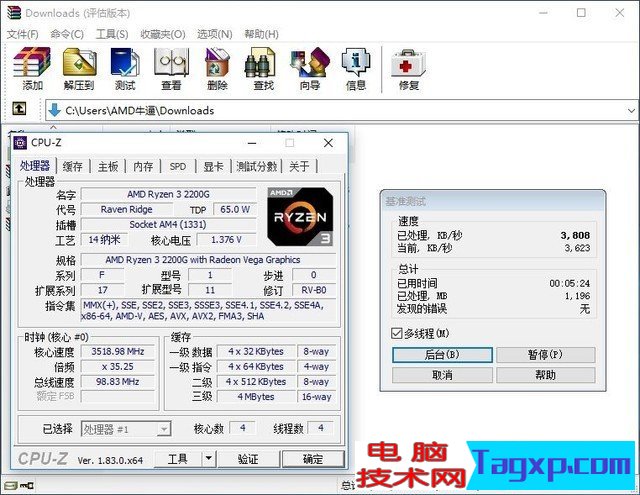Toggle the multithreading (多线程) checkbox
Screen dimensions: 640x495
(x=396, y=333)
